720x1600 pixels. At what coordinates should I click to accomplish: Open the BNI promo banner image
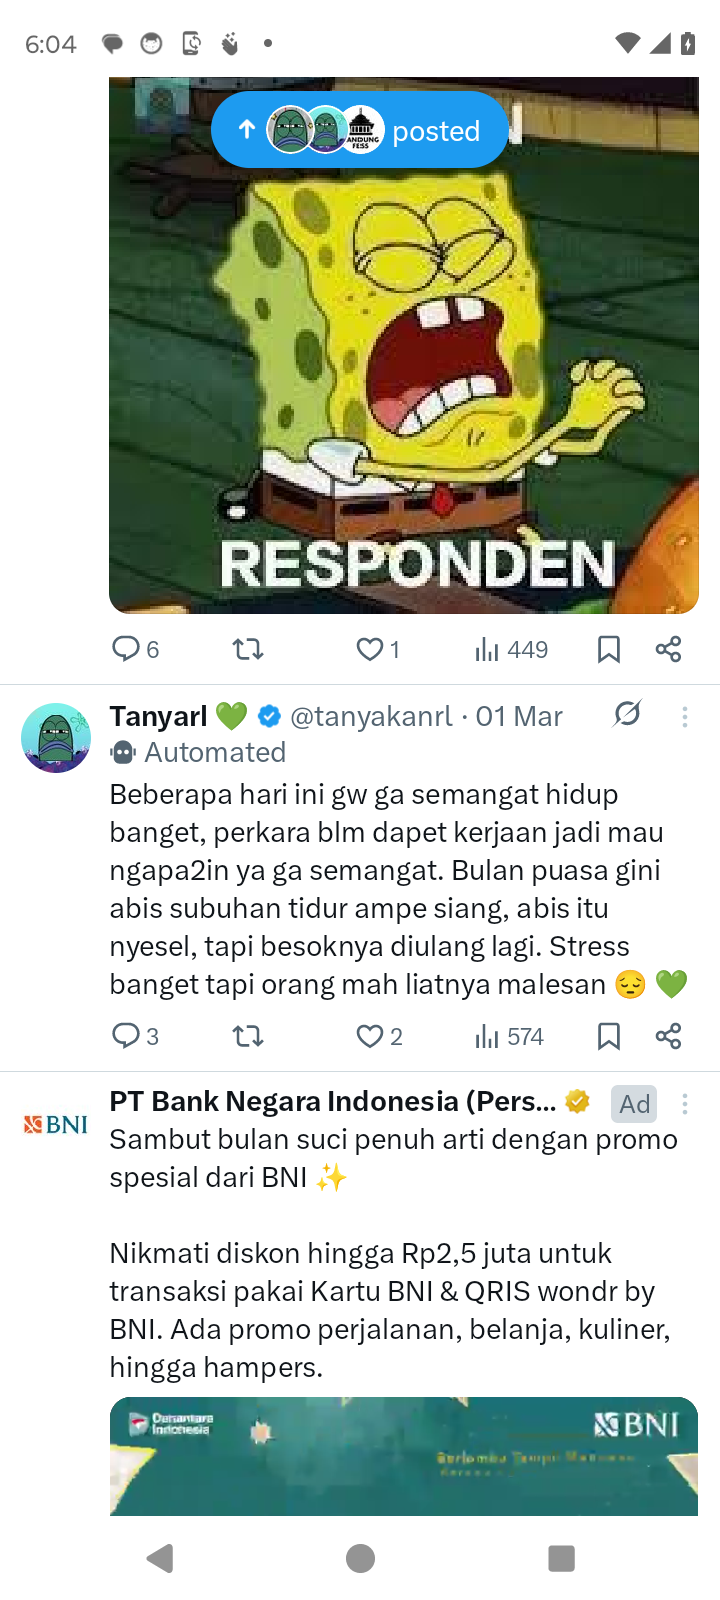click(x=404, y=1456)
